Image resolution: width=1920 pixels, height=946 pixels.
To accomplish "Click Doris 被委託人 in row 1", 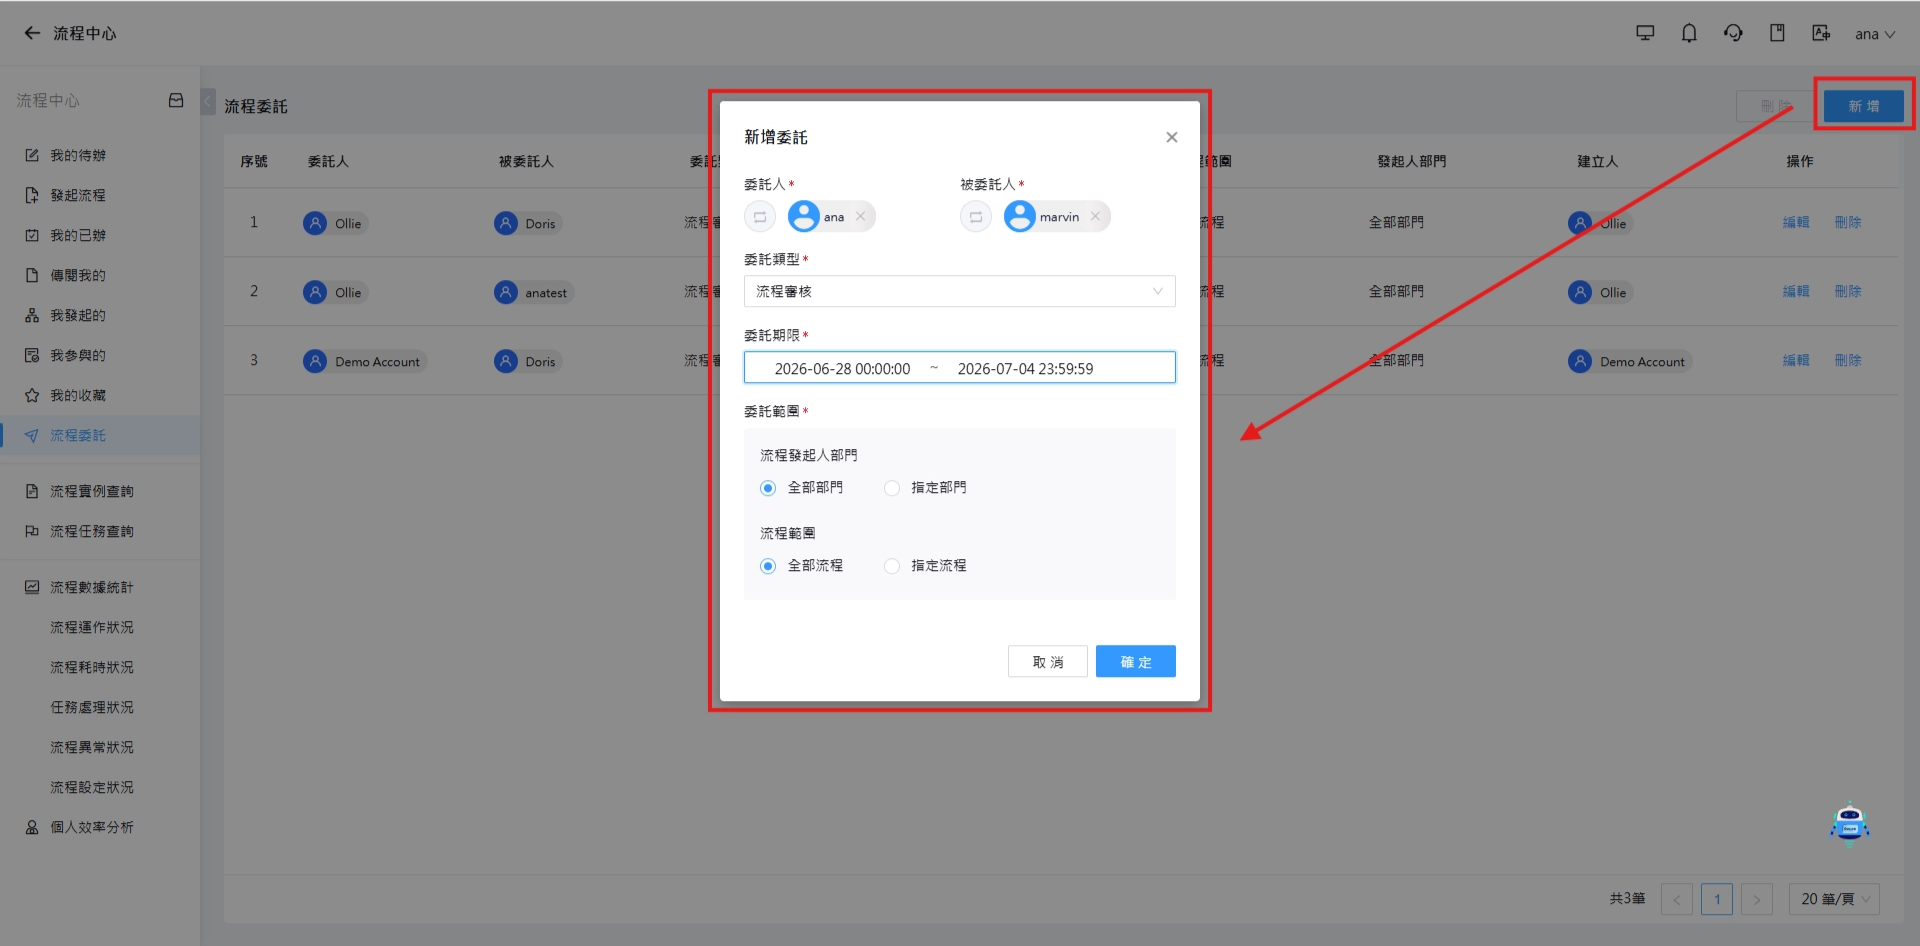I will pyautogui.click(x=527, y=223).
